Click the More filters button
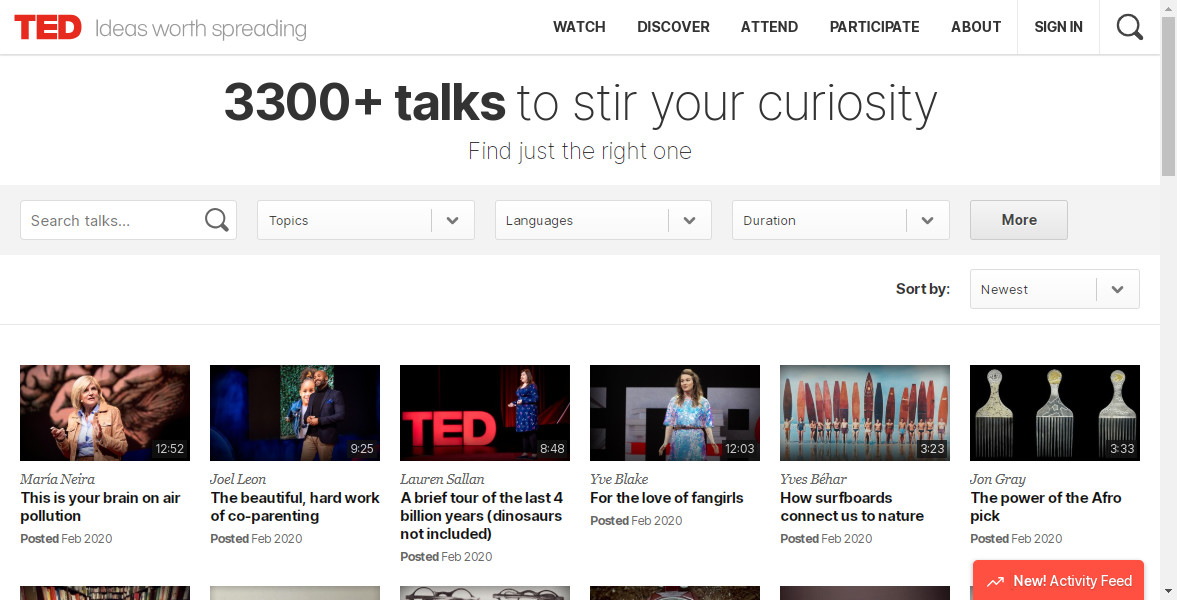 (1019, 220)
